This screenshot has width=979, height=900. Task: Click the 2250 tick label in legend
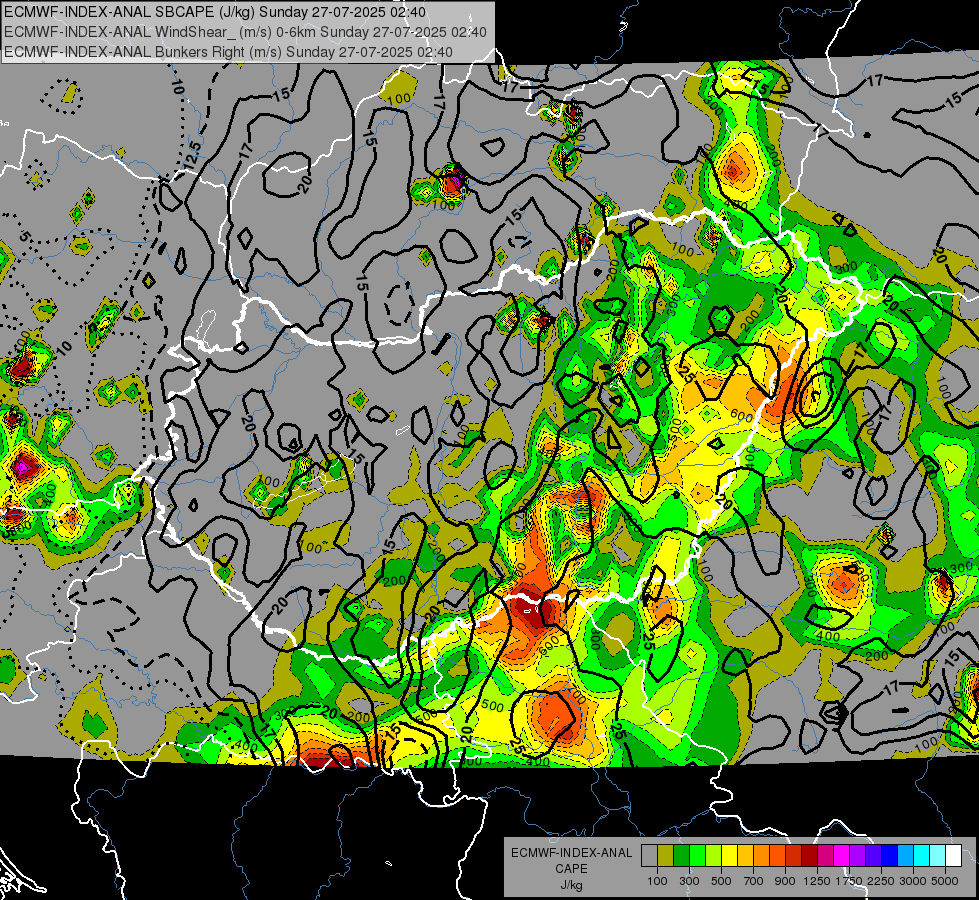click(x=881, y=881)
